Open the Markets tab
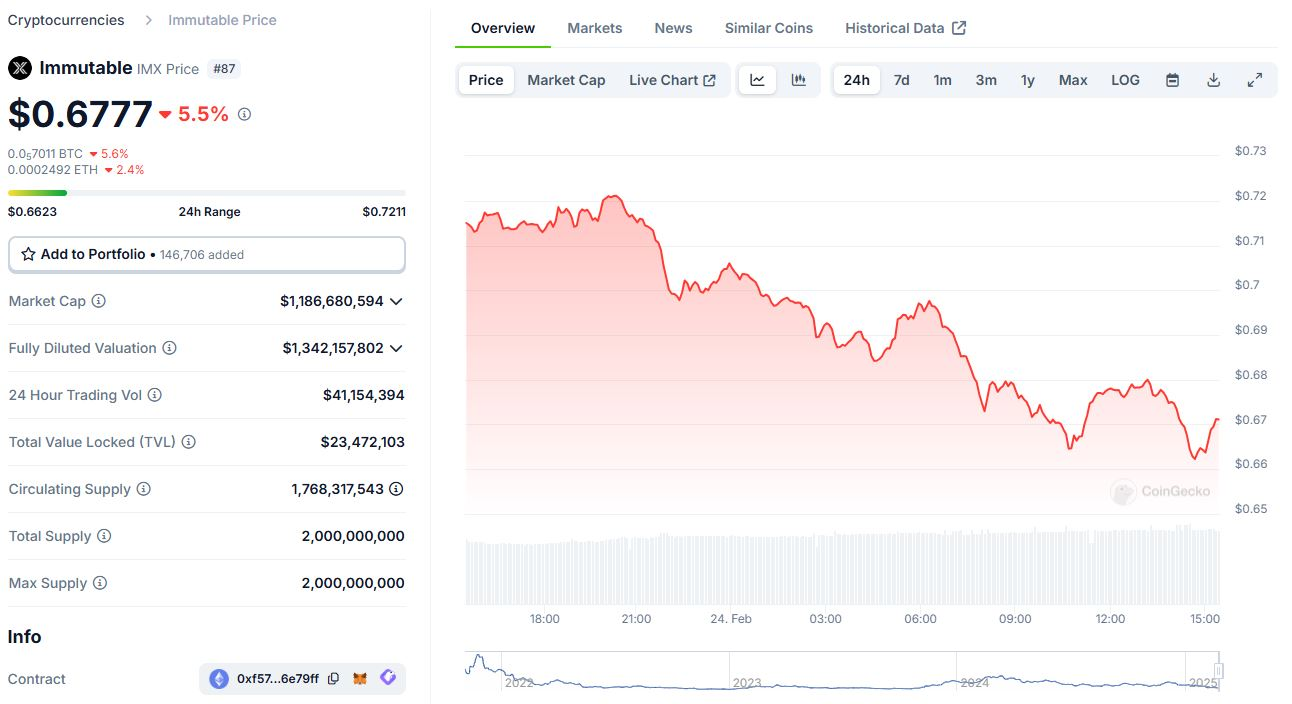The height and width of the screenshot is (704, 1292). (x=594, y=28)
